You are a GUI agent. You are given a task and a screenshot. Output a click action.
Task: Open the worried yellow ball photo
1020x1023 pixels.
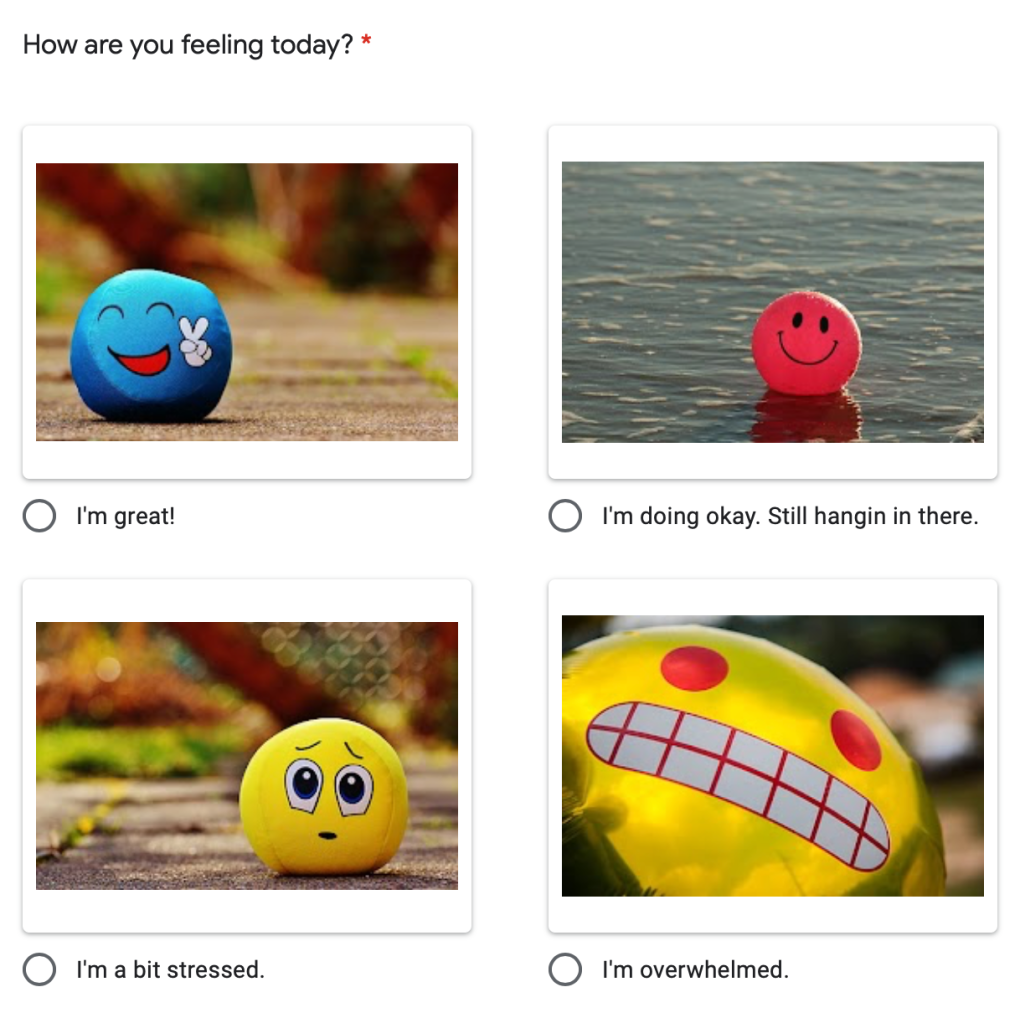pyautogui.click(x=247, y=756)
